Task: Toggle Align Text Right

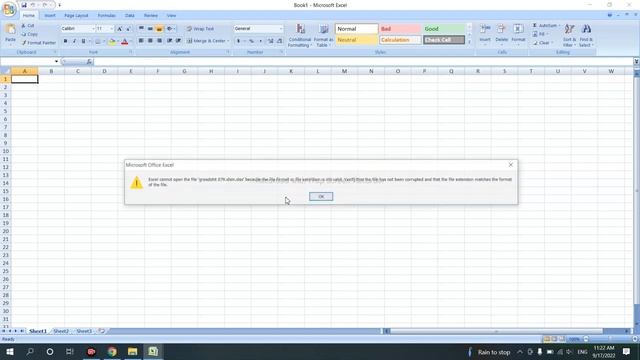Action: [159, 41]
